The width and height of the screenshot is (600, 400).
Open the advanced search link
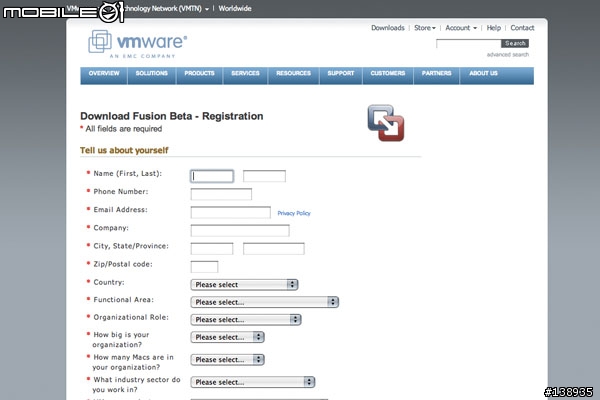[x=508, y=55]
